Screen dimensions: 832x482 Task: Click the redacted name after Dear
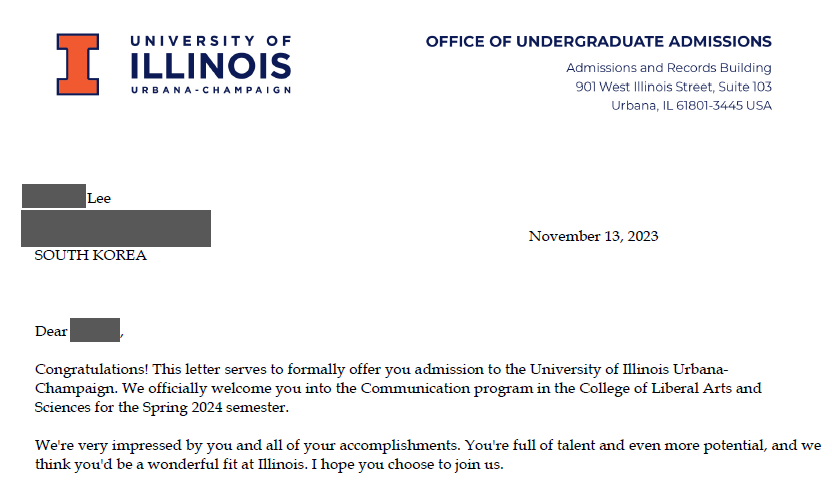tap(95, 330)
